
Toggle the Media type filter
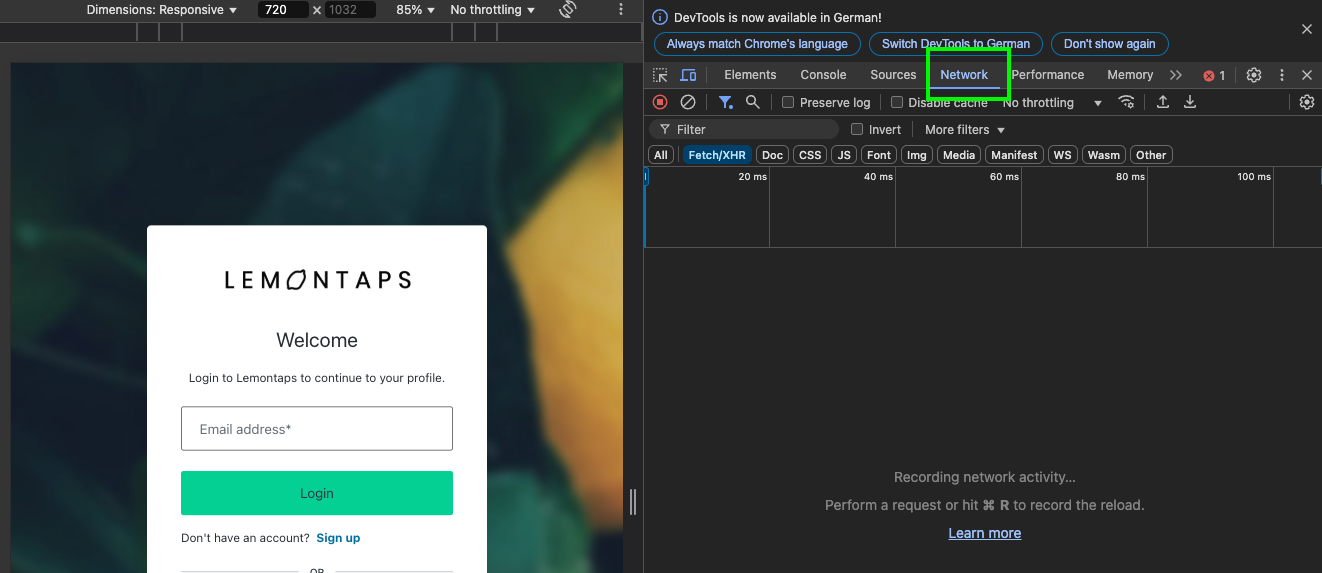[x=959, y=155]
